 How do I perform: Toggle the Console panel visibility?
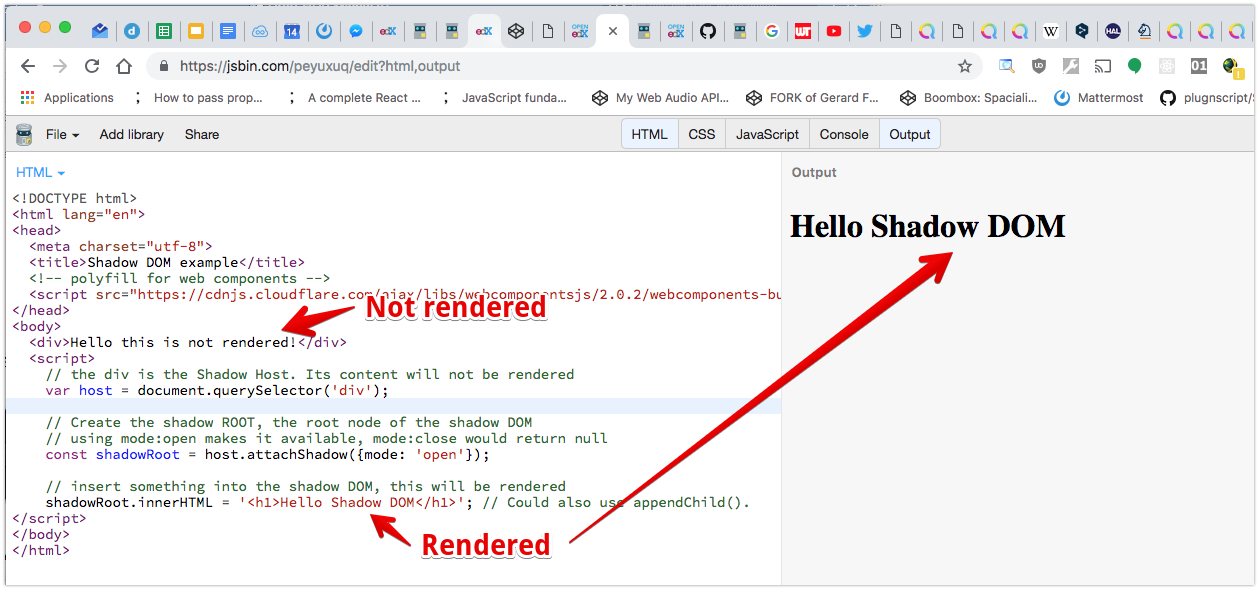tap(843, 133)
